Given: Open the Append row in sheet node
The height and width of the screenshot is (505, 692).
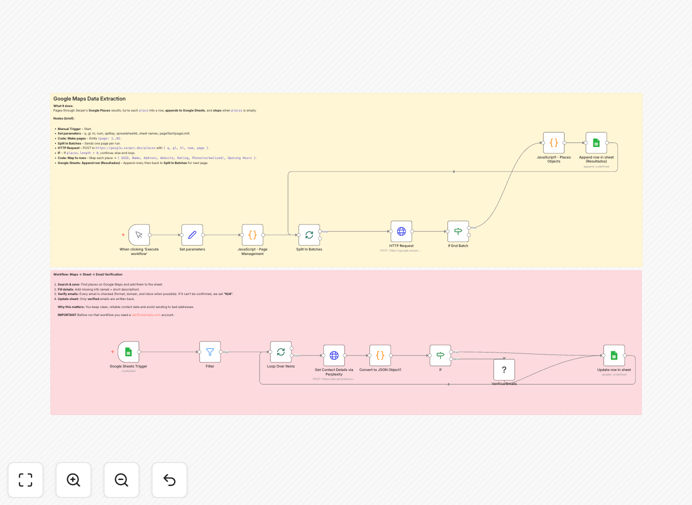Looking at the screenshot, I should [x=596, y=143].
